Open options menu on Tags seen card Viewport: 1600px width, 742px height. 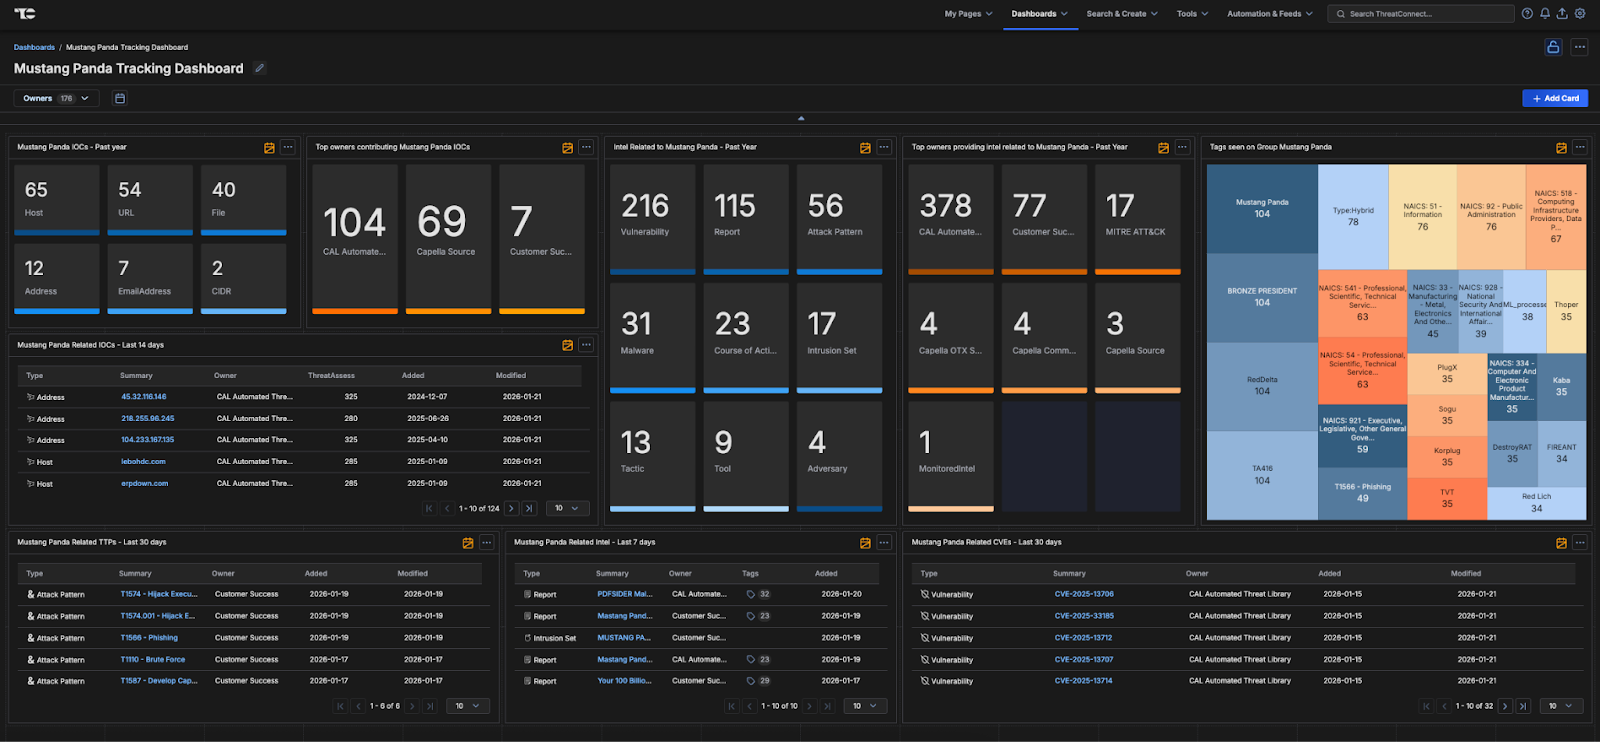tap(1580, 147)
